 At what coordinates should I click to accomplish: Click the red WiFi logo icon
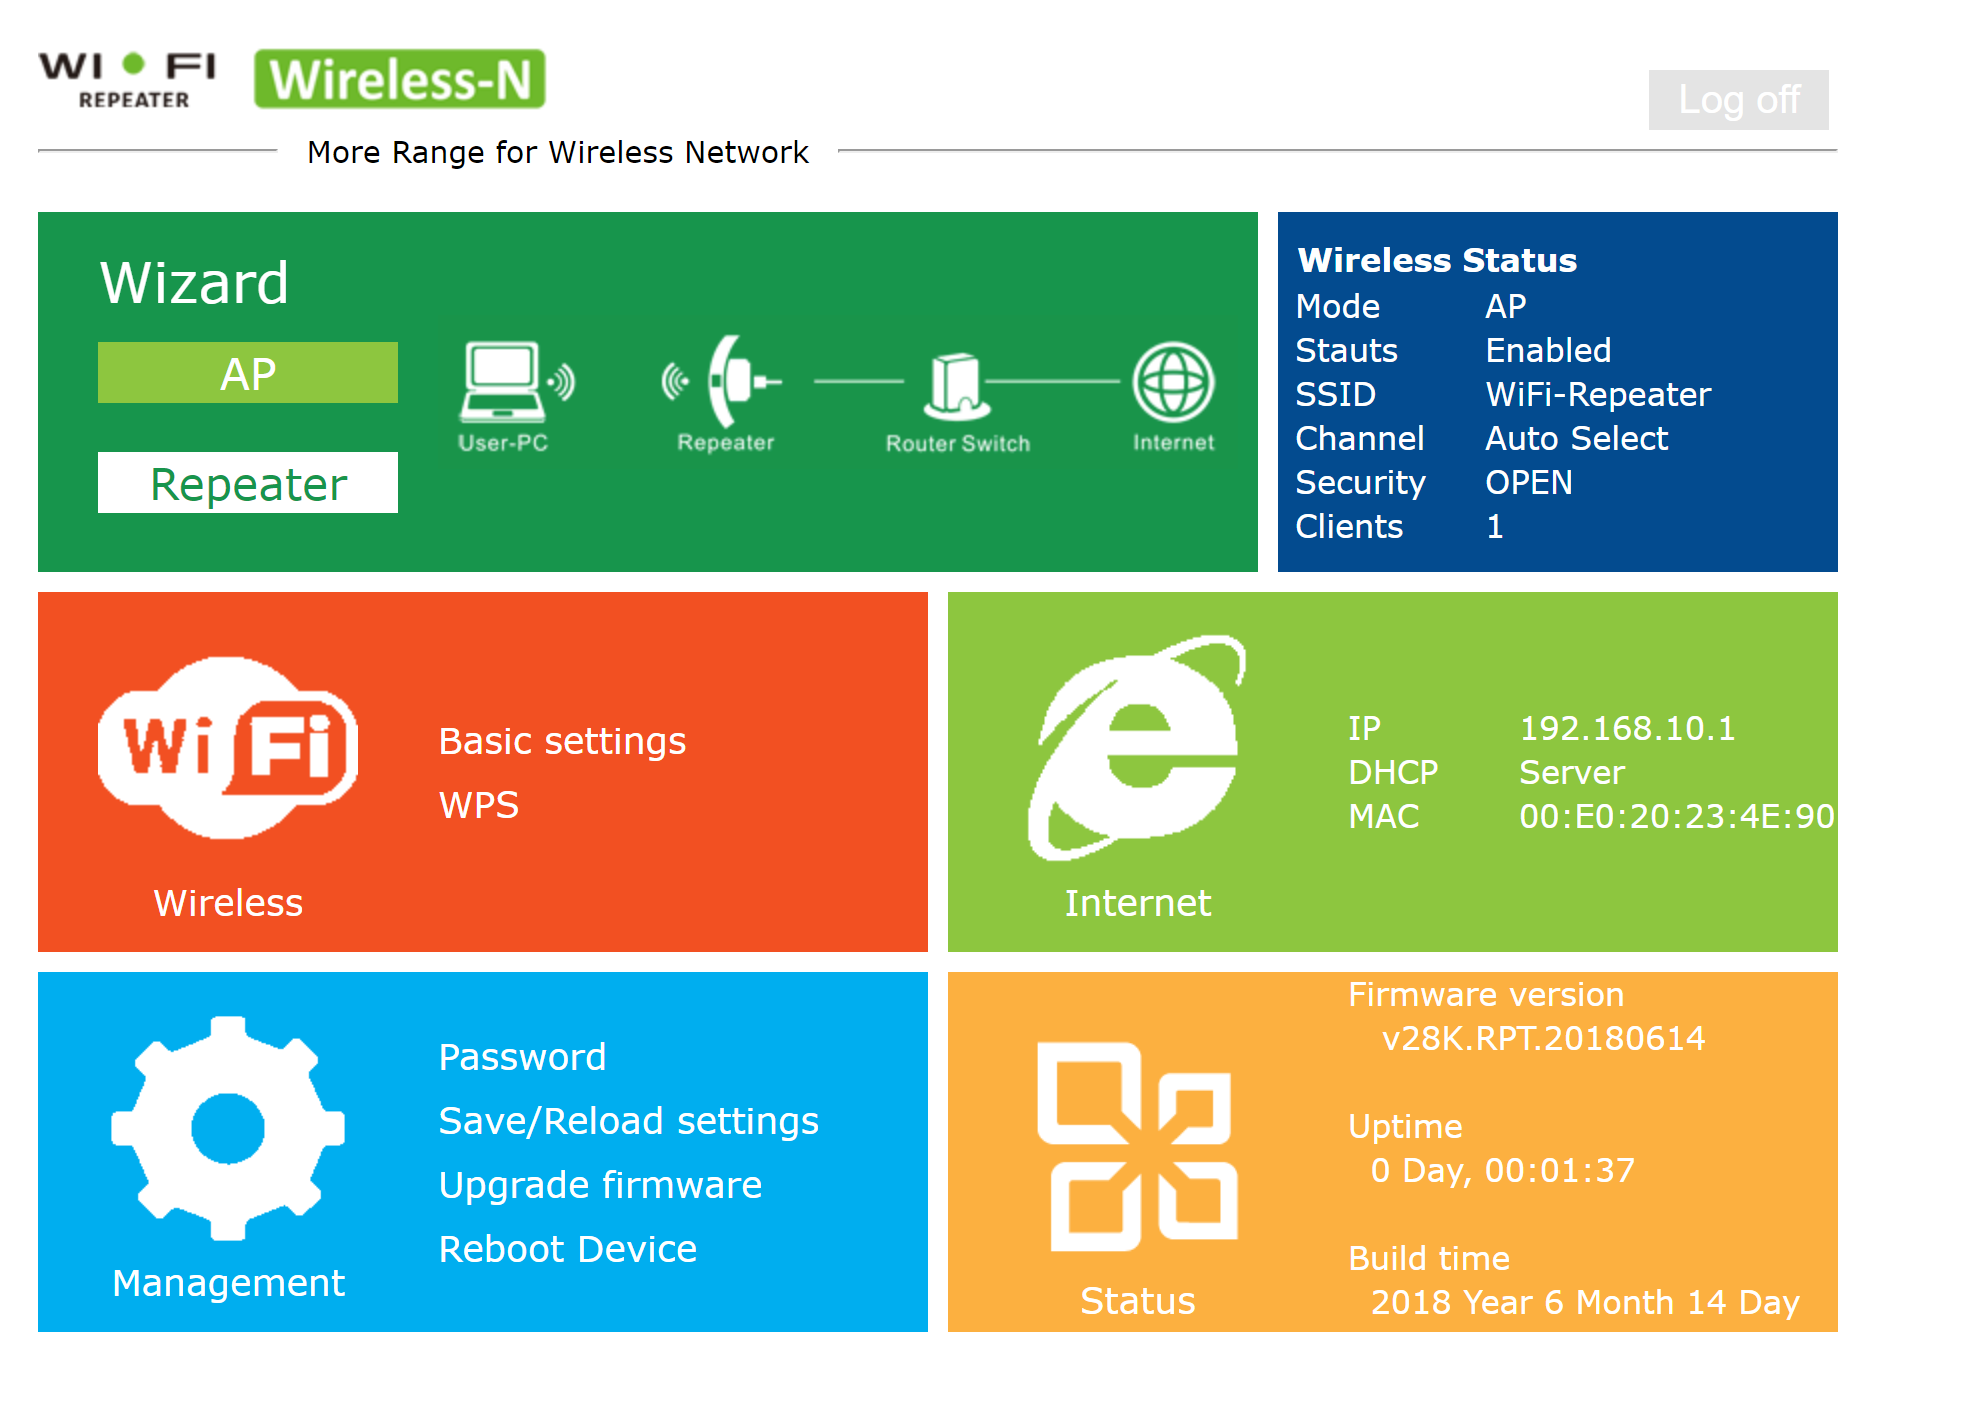[228, 748]
